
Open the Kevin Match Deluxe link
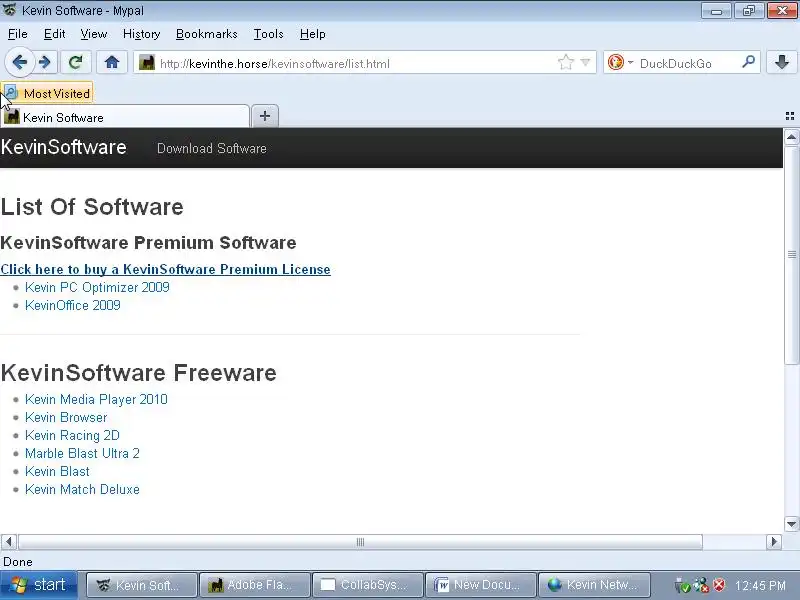tap(82, 489)
